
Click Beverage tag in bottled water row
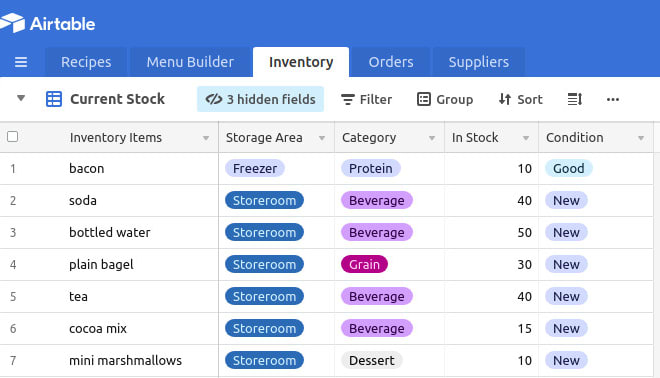click(x=377, y=232)
